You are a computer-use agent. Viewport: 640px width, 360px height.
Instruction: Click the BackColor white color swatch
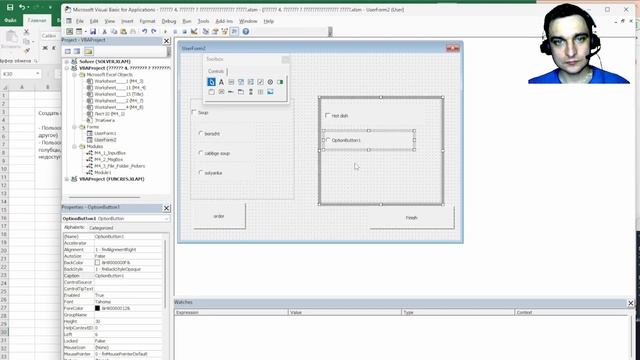coord(97,262)
